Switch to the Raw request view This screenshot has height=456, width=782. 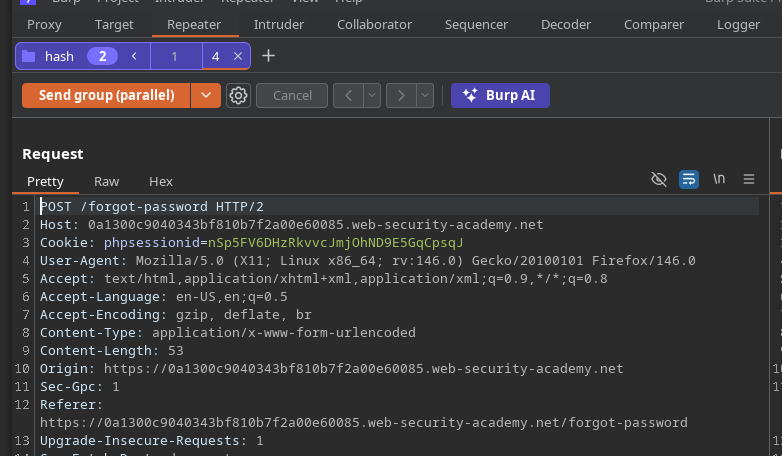106,181
